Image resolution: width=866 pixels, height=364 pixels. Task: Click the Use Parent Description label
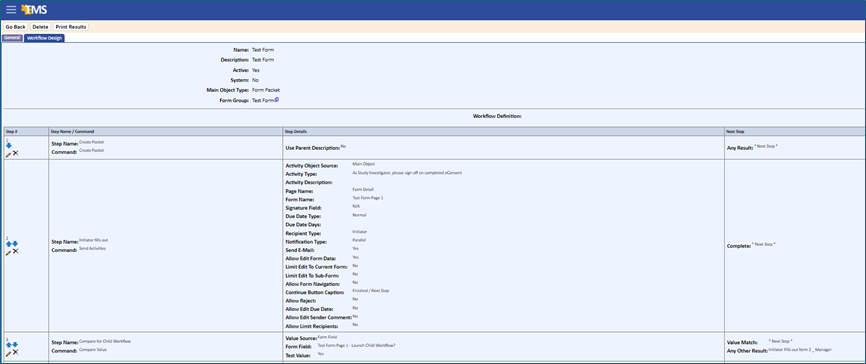pos(312,149)
